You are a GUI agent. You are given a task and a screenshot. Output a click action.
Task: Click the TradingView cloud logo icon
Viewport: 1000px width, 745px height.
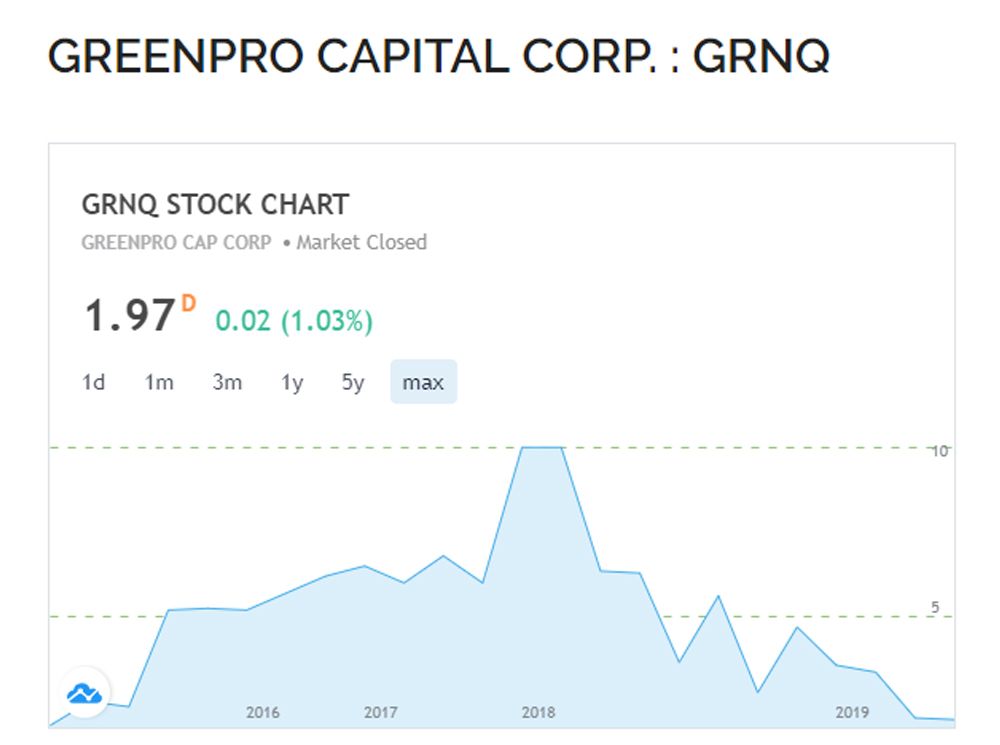tap(86, 692)
